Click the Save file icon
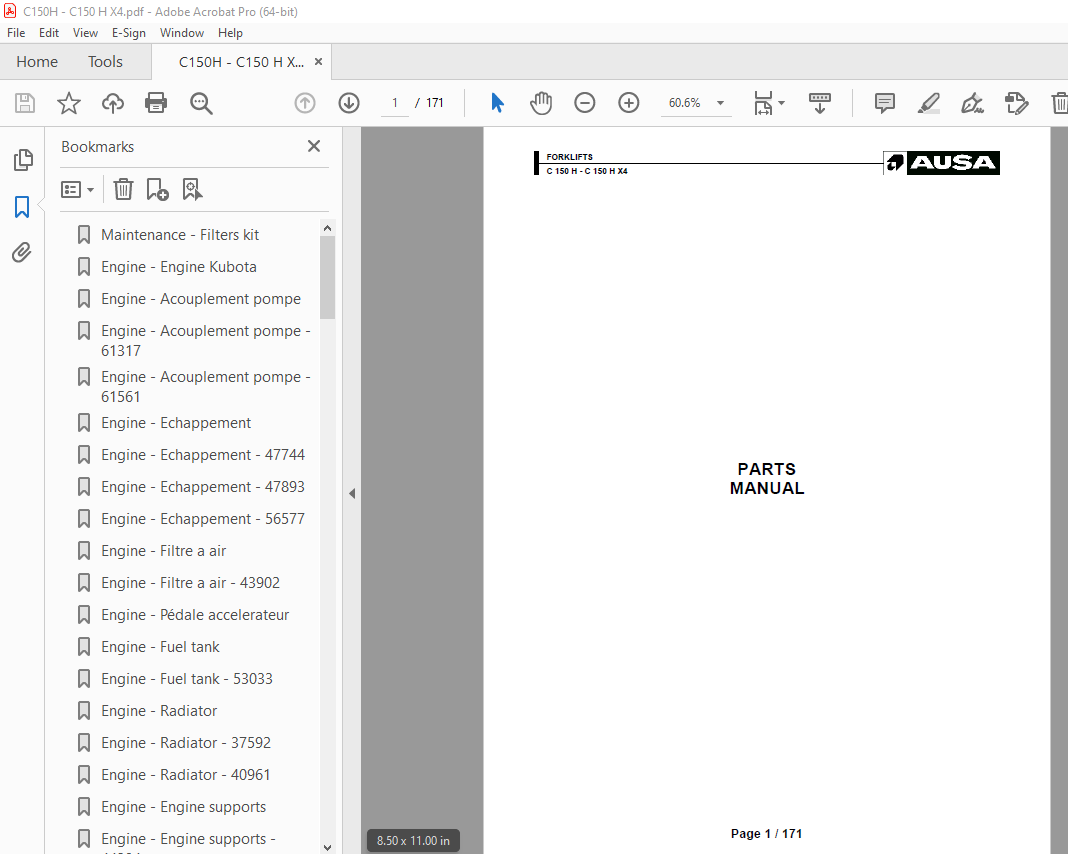Screen dimensions: 1068x854 [25, 103]
